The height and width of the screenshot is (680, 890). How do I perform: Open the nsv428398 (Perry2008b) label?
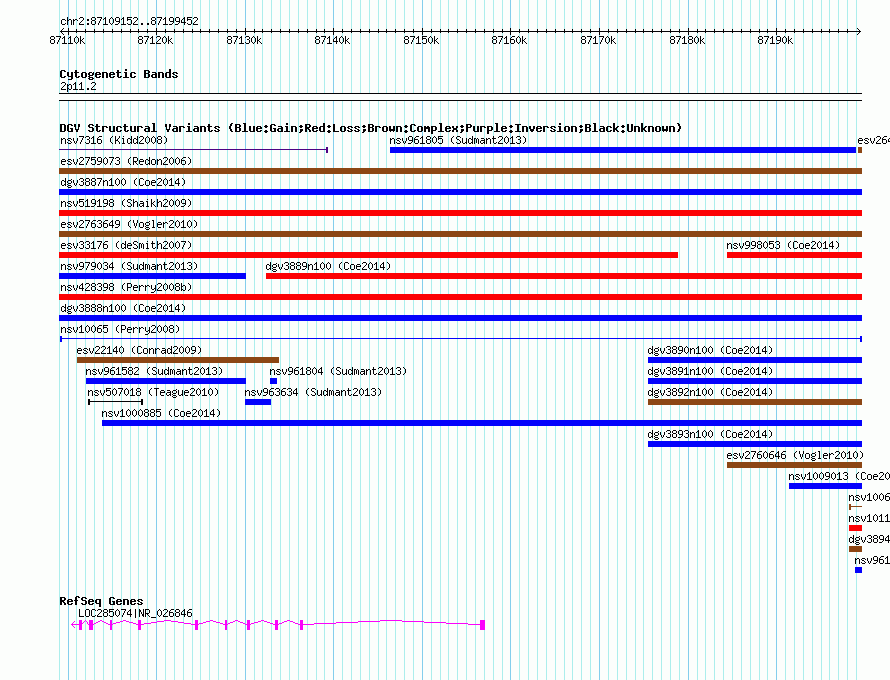point(126,287)
